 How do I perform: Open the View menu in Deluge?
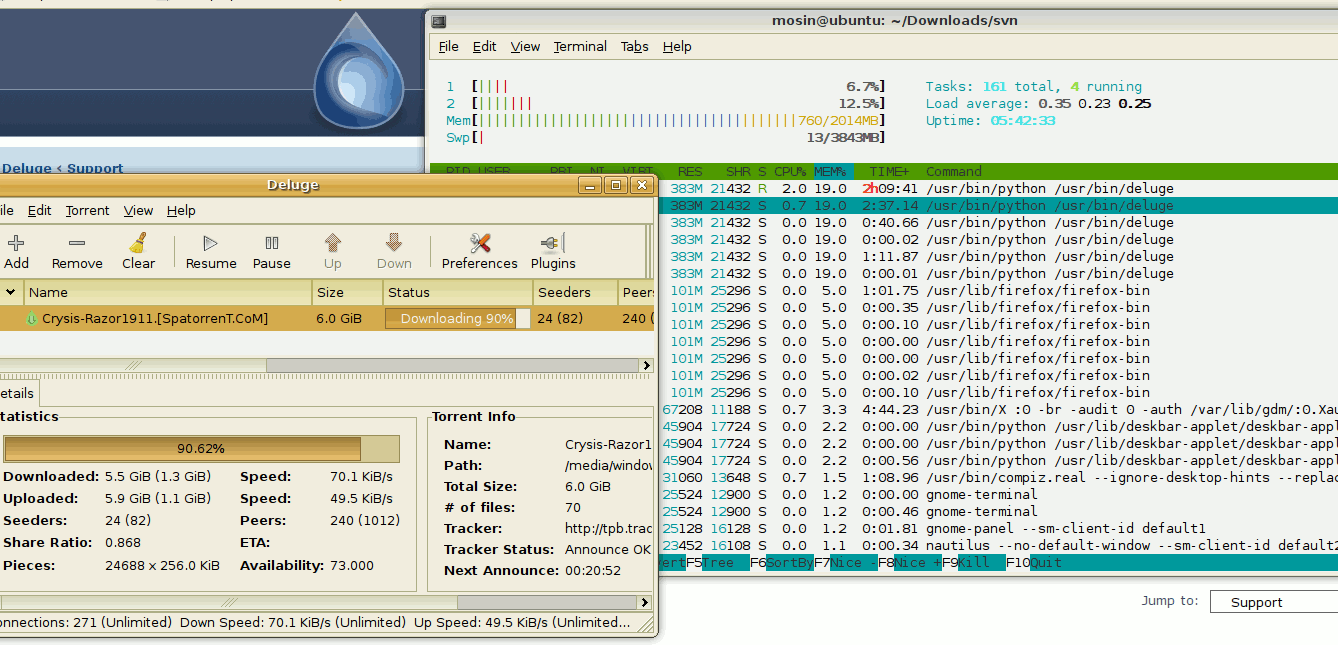[138, 210]
